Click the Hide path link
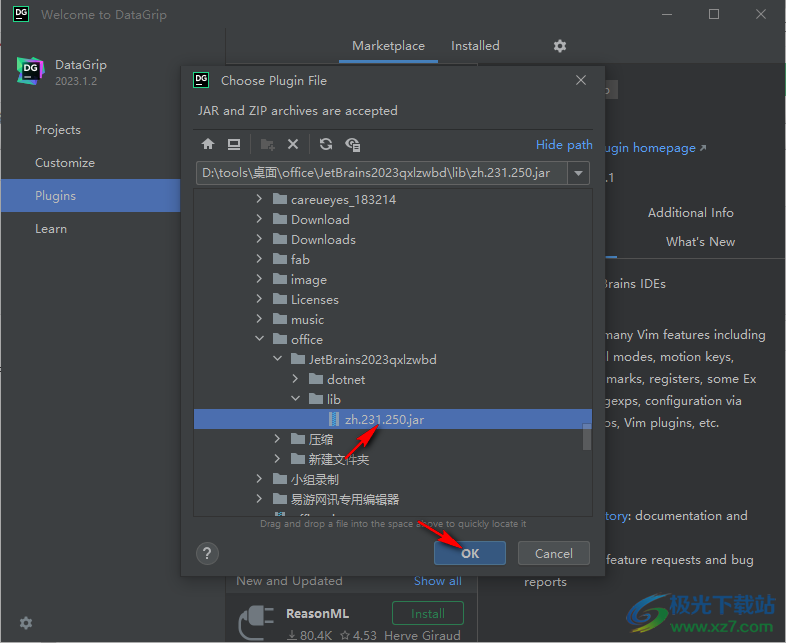Viewport: 786px width, 643px height. [564, 145]
